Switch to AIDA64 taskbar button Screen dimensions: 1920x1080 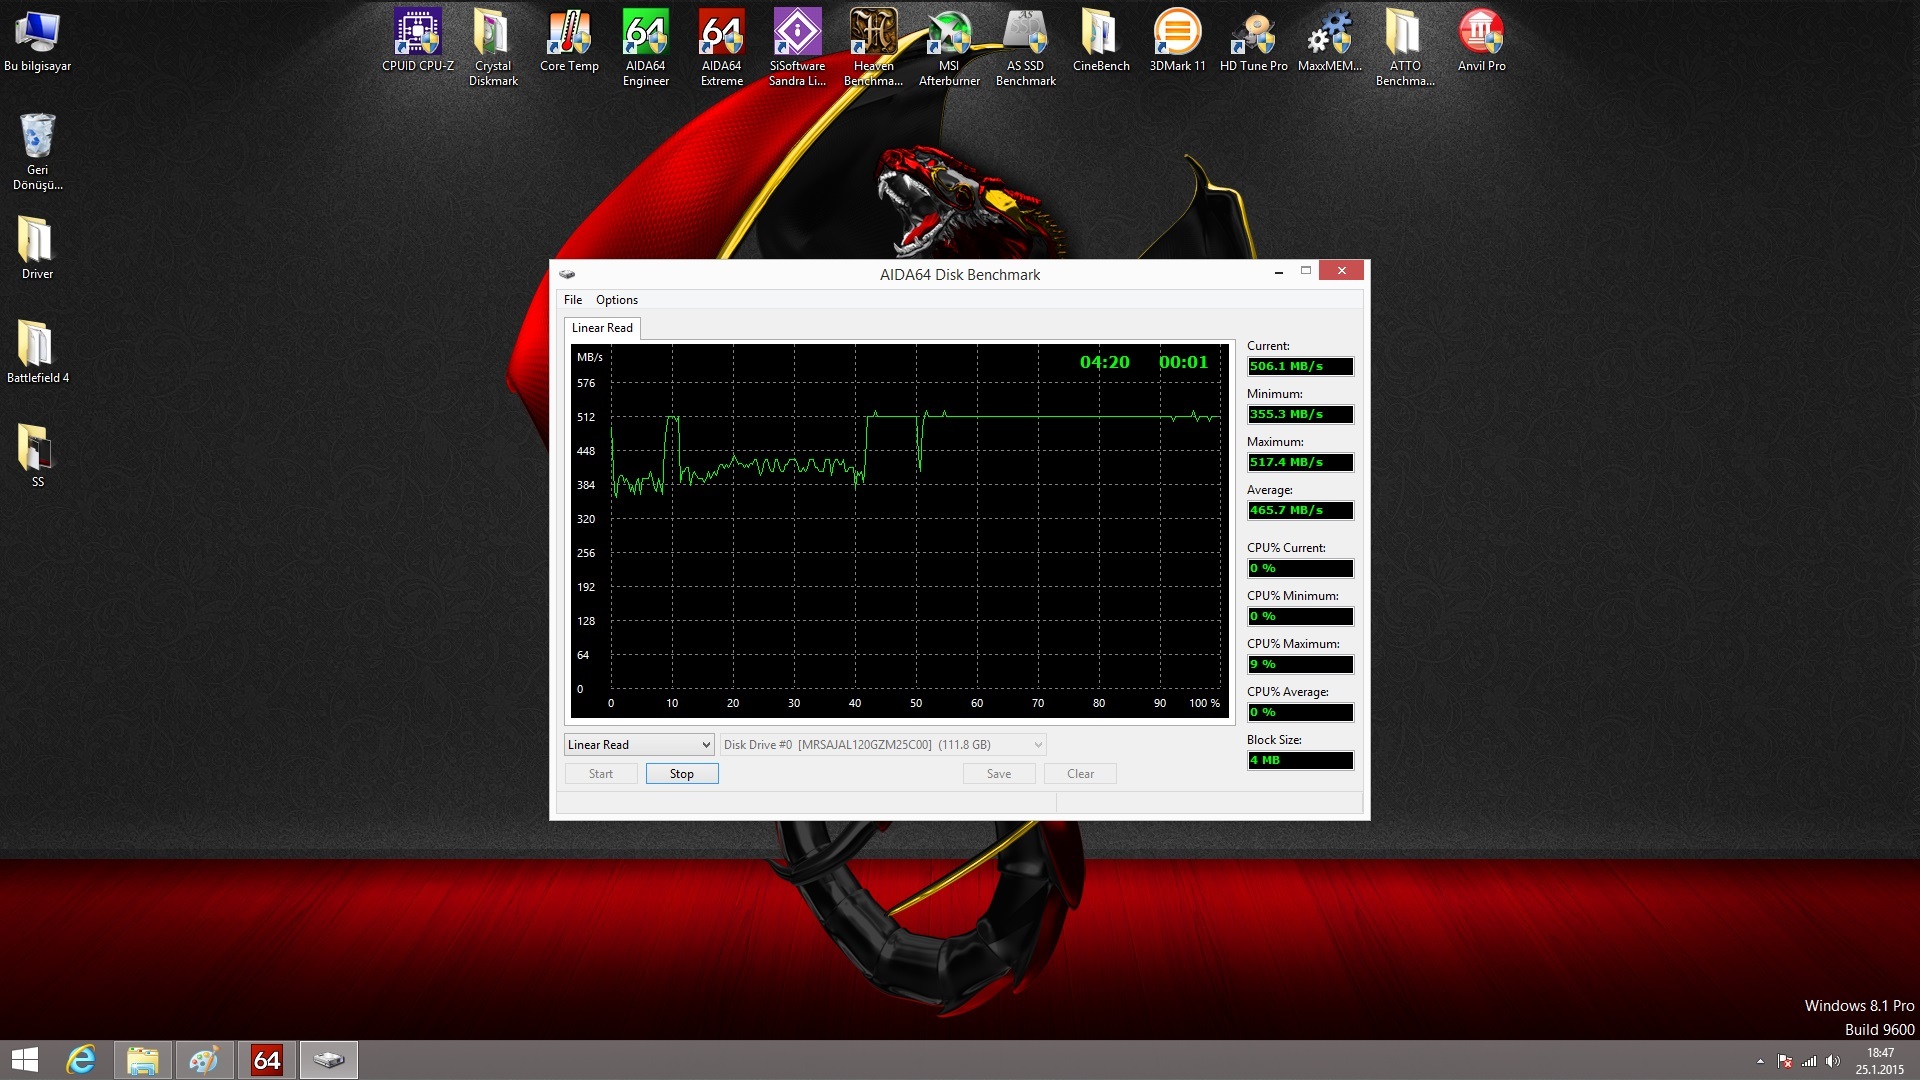click(x=266, y=1060)
